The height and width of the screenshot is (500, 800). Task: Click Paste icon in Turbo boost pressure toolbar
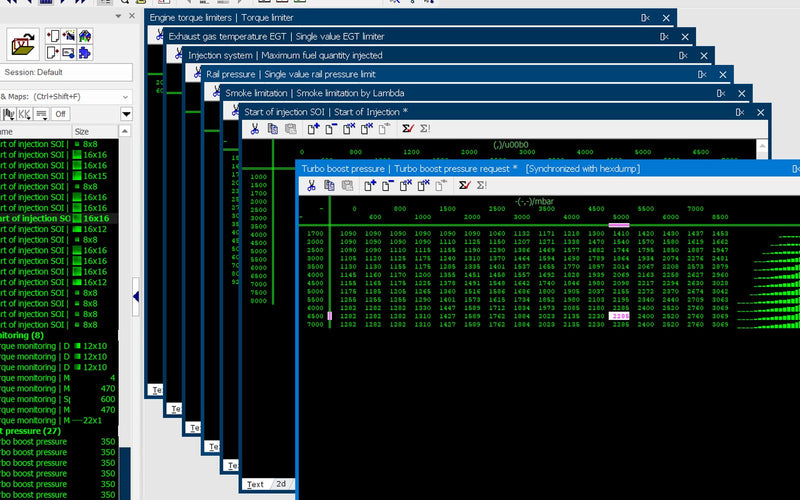[x=347, y=186]
